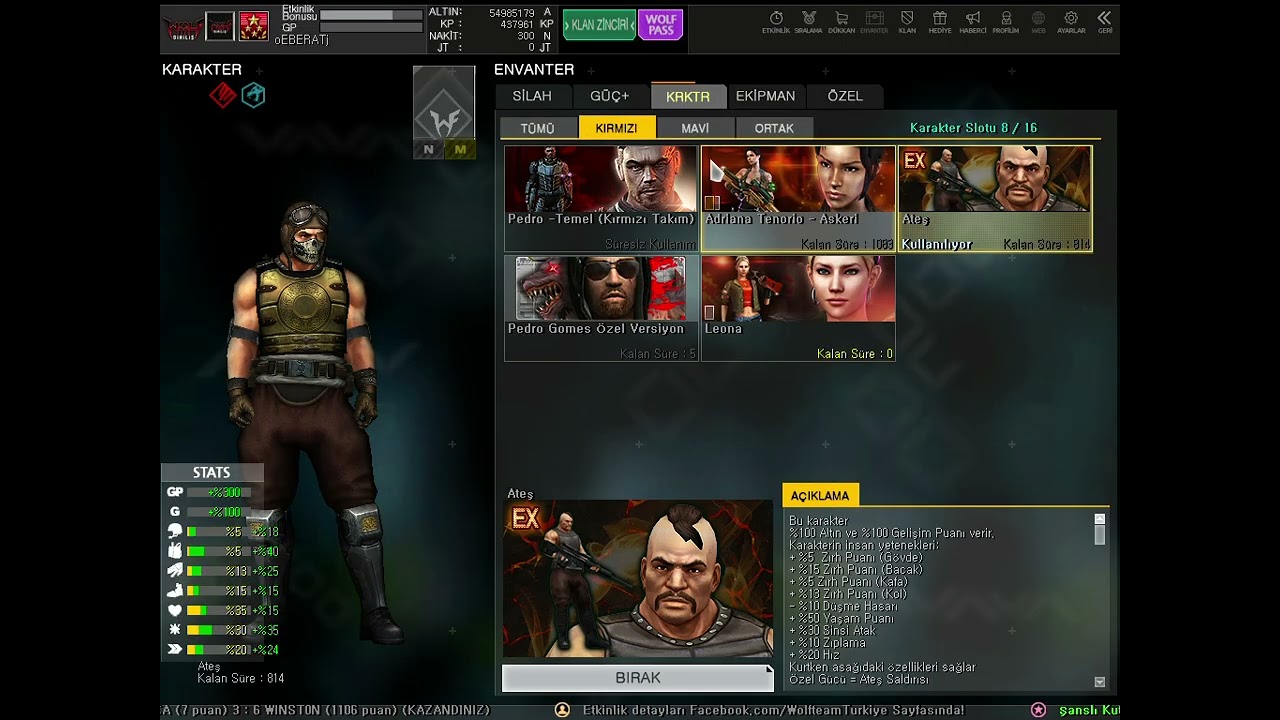Switch to the ÖZEL tab
1280x720 pixels.
coord(845,96)
